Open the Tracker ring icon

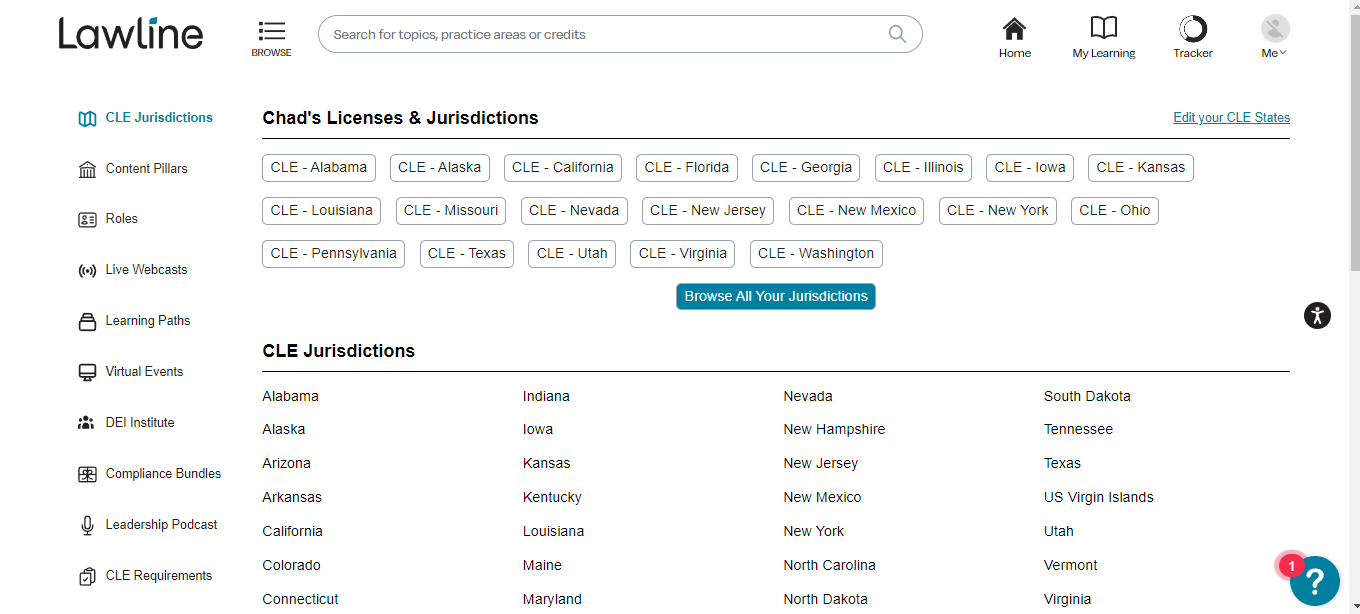pyautogui.click(x=1193, y=28)
